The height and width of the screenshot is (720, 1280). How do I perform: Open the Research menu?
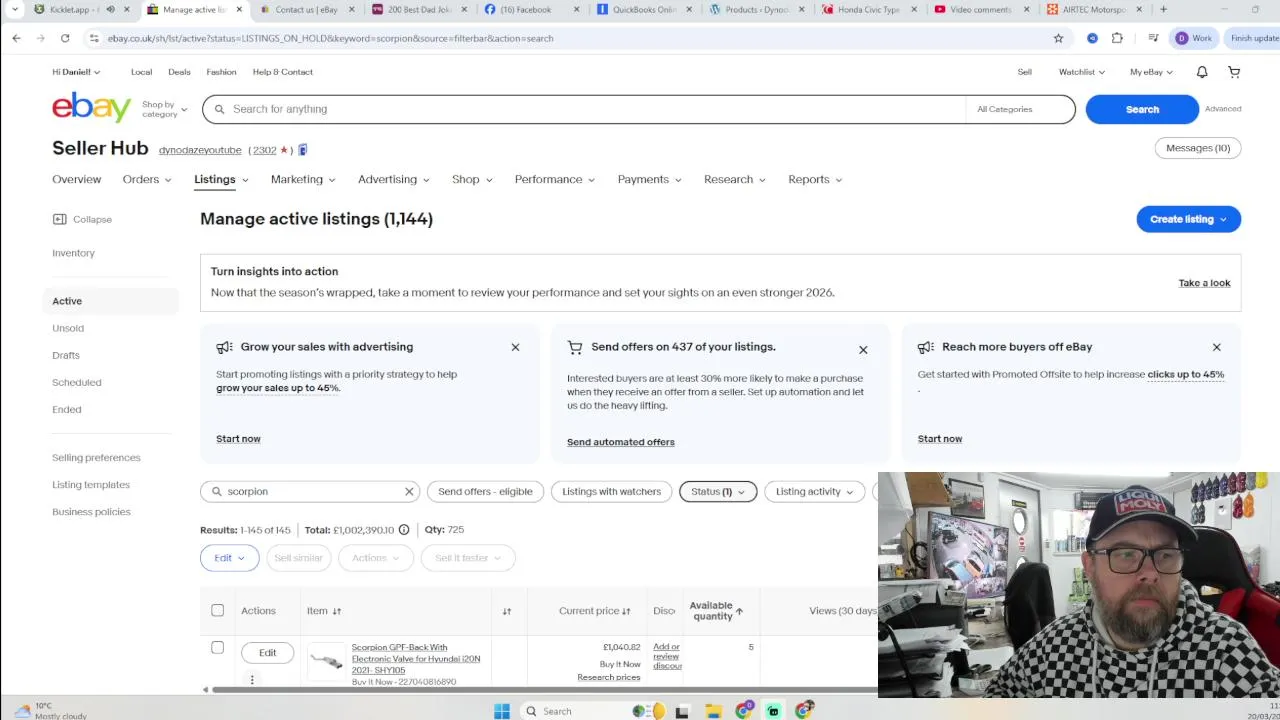point(734,179)
